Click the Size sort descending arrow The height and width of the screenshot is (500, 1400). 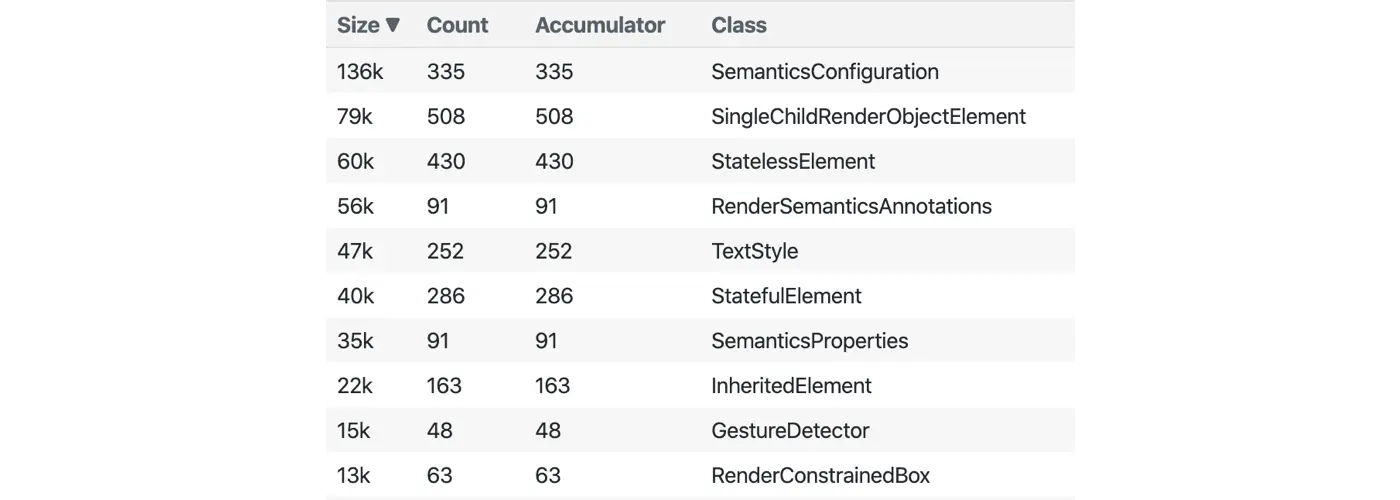393,26
